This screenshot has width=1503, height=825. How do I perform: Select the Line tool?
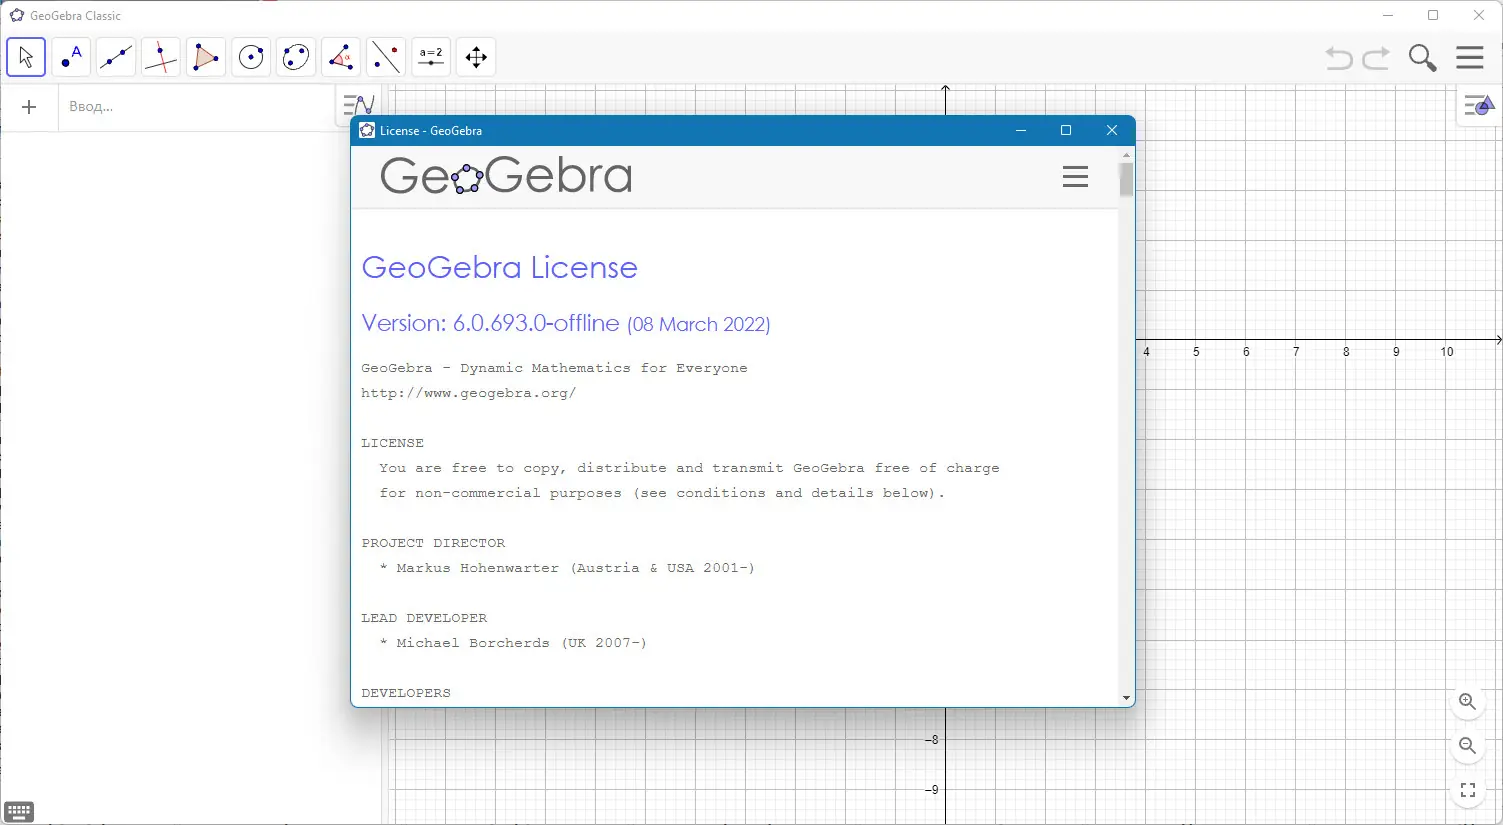pyautogui.click(x=116, y=57)
